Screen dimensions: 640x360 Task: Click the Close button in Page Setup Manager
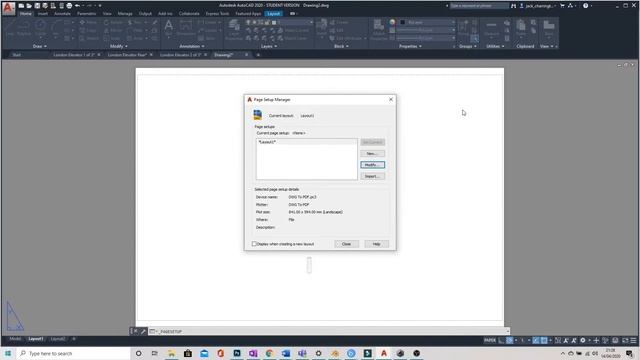click(346, 244)
